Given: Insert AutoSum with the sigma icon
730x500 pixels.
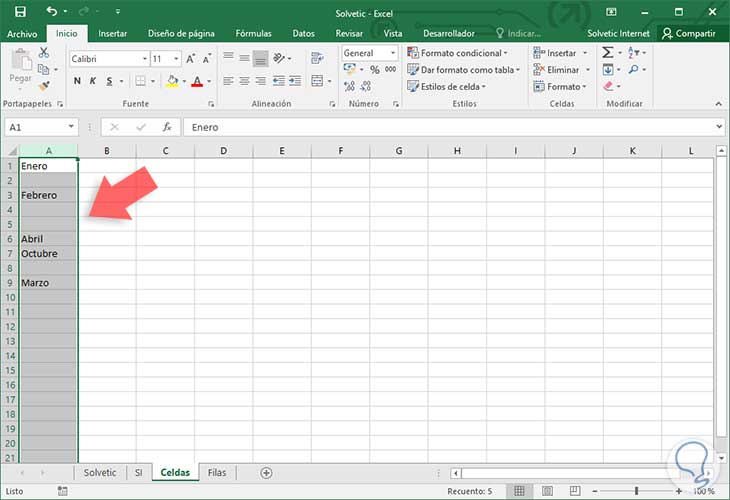Looking at the screenshot, I should 608,53.
